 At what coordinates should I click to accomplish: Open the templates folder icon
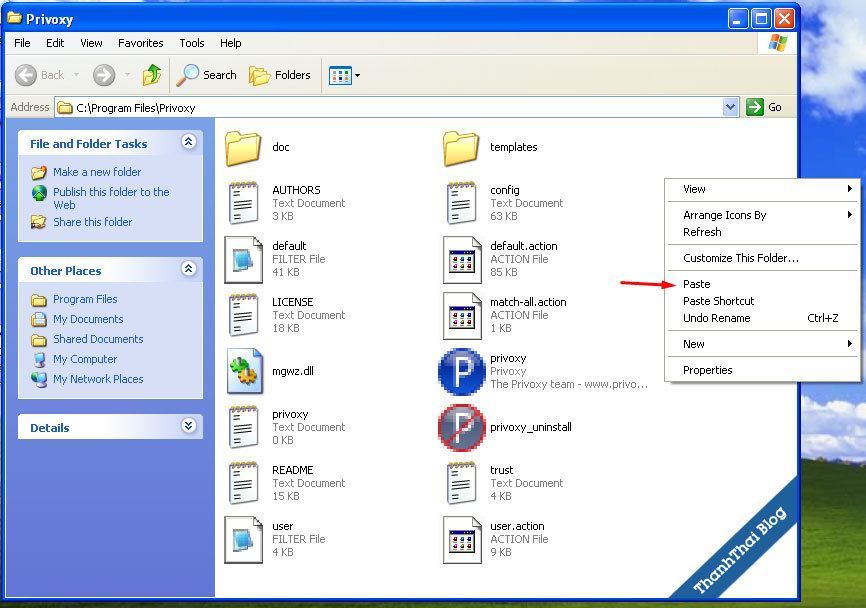(461, 148)
